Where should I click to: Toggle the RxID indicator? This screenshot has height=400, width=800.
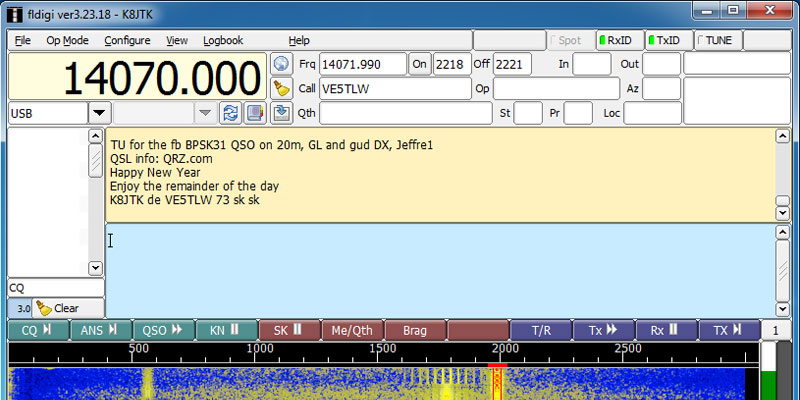(618, 40)
